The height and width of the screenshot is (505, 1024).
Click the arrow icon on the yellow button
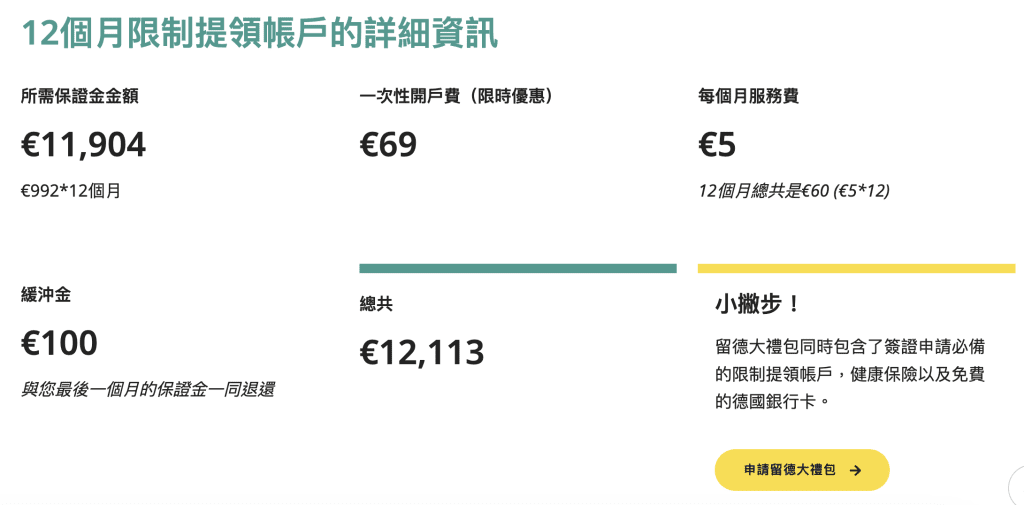coord(855,470)
